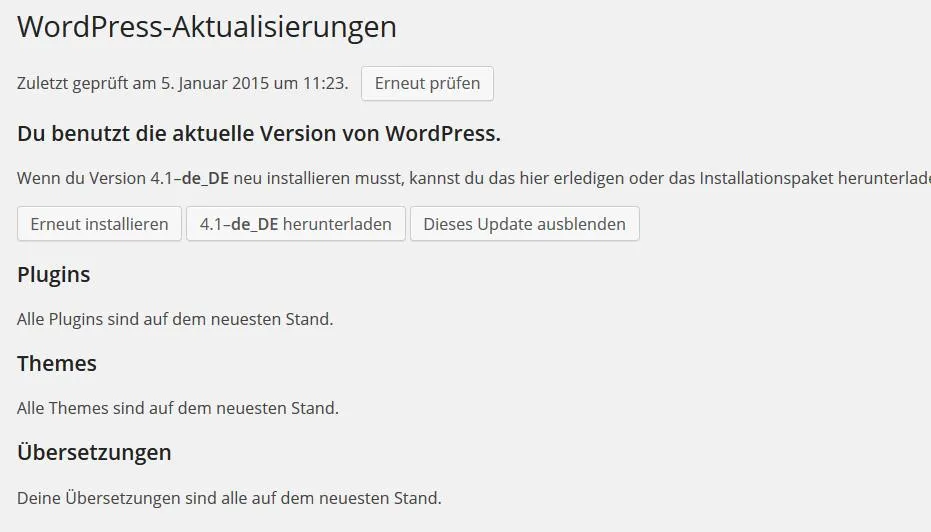Viewport: 931px width, 532px height.
Task: Click the "Übersetzungen" section heading
Action: pyautogui.click(x=94, y=452)
